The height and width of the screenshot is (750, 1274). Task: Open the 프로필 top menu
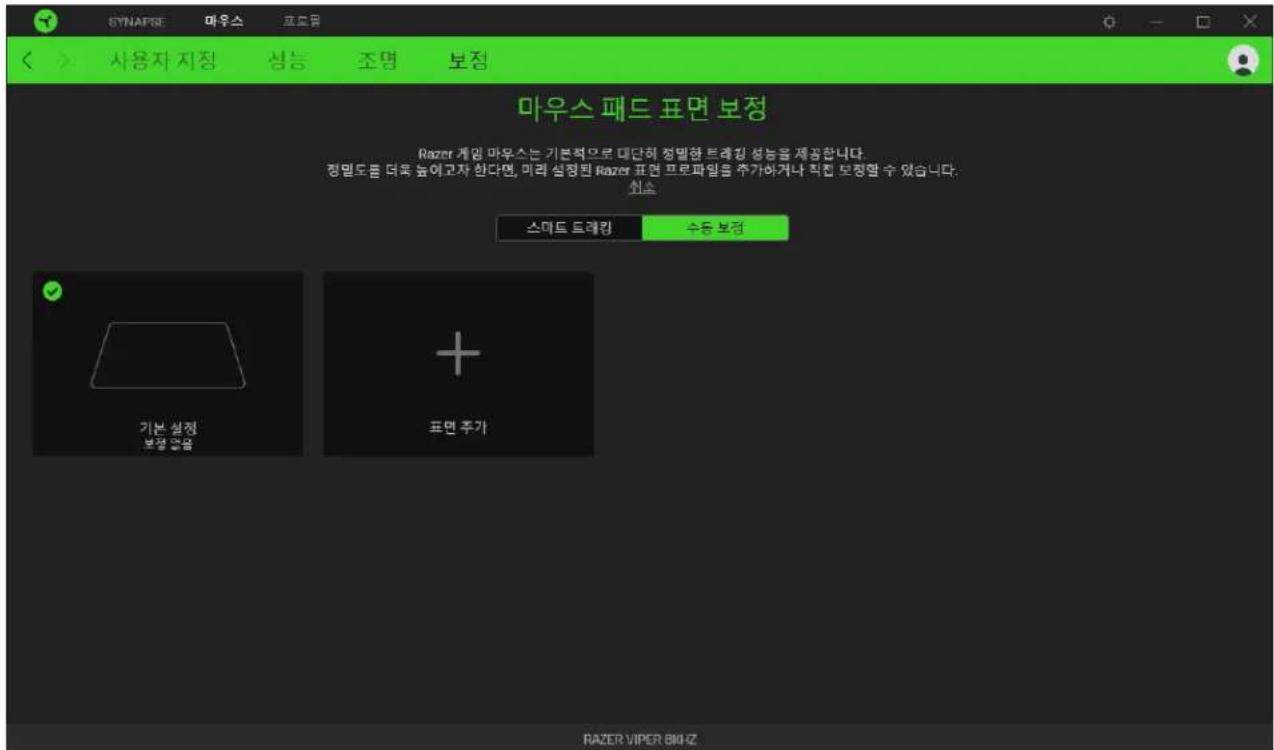(x=302, y=22)
